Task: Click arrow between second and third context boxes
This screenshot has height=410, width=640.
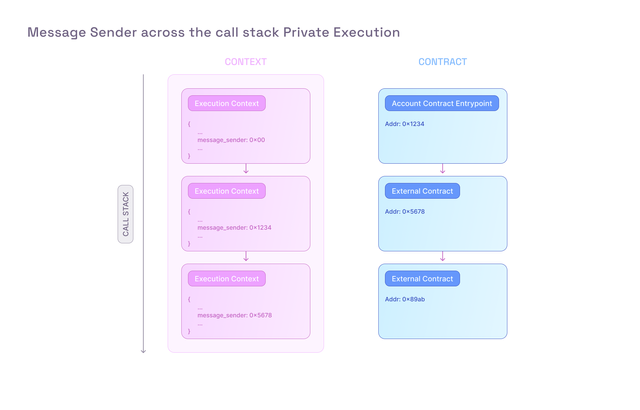Action: pyautogui.click(x=246, y=256)
